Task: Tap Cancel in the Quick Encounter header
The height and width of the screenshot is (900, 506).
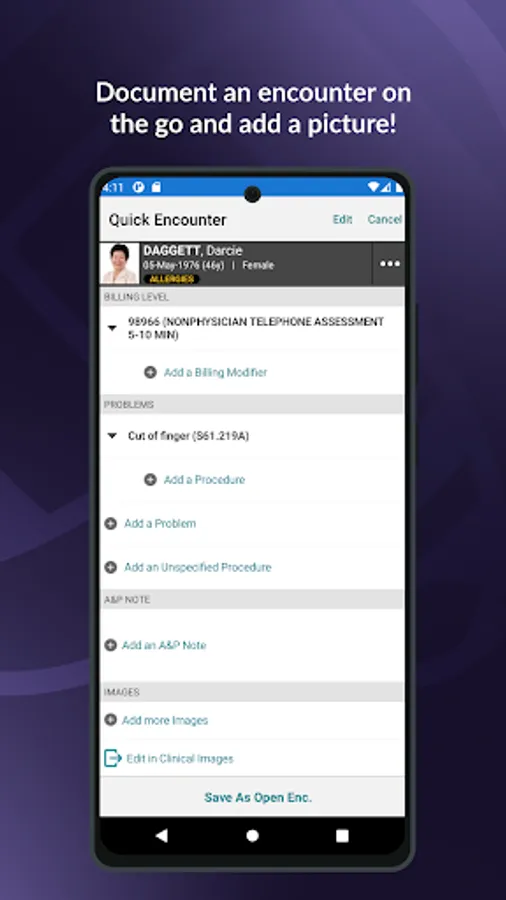Action: tap(384, 219)
